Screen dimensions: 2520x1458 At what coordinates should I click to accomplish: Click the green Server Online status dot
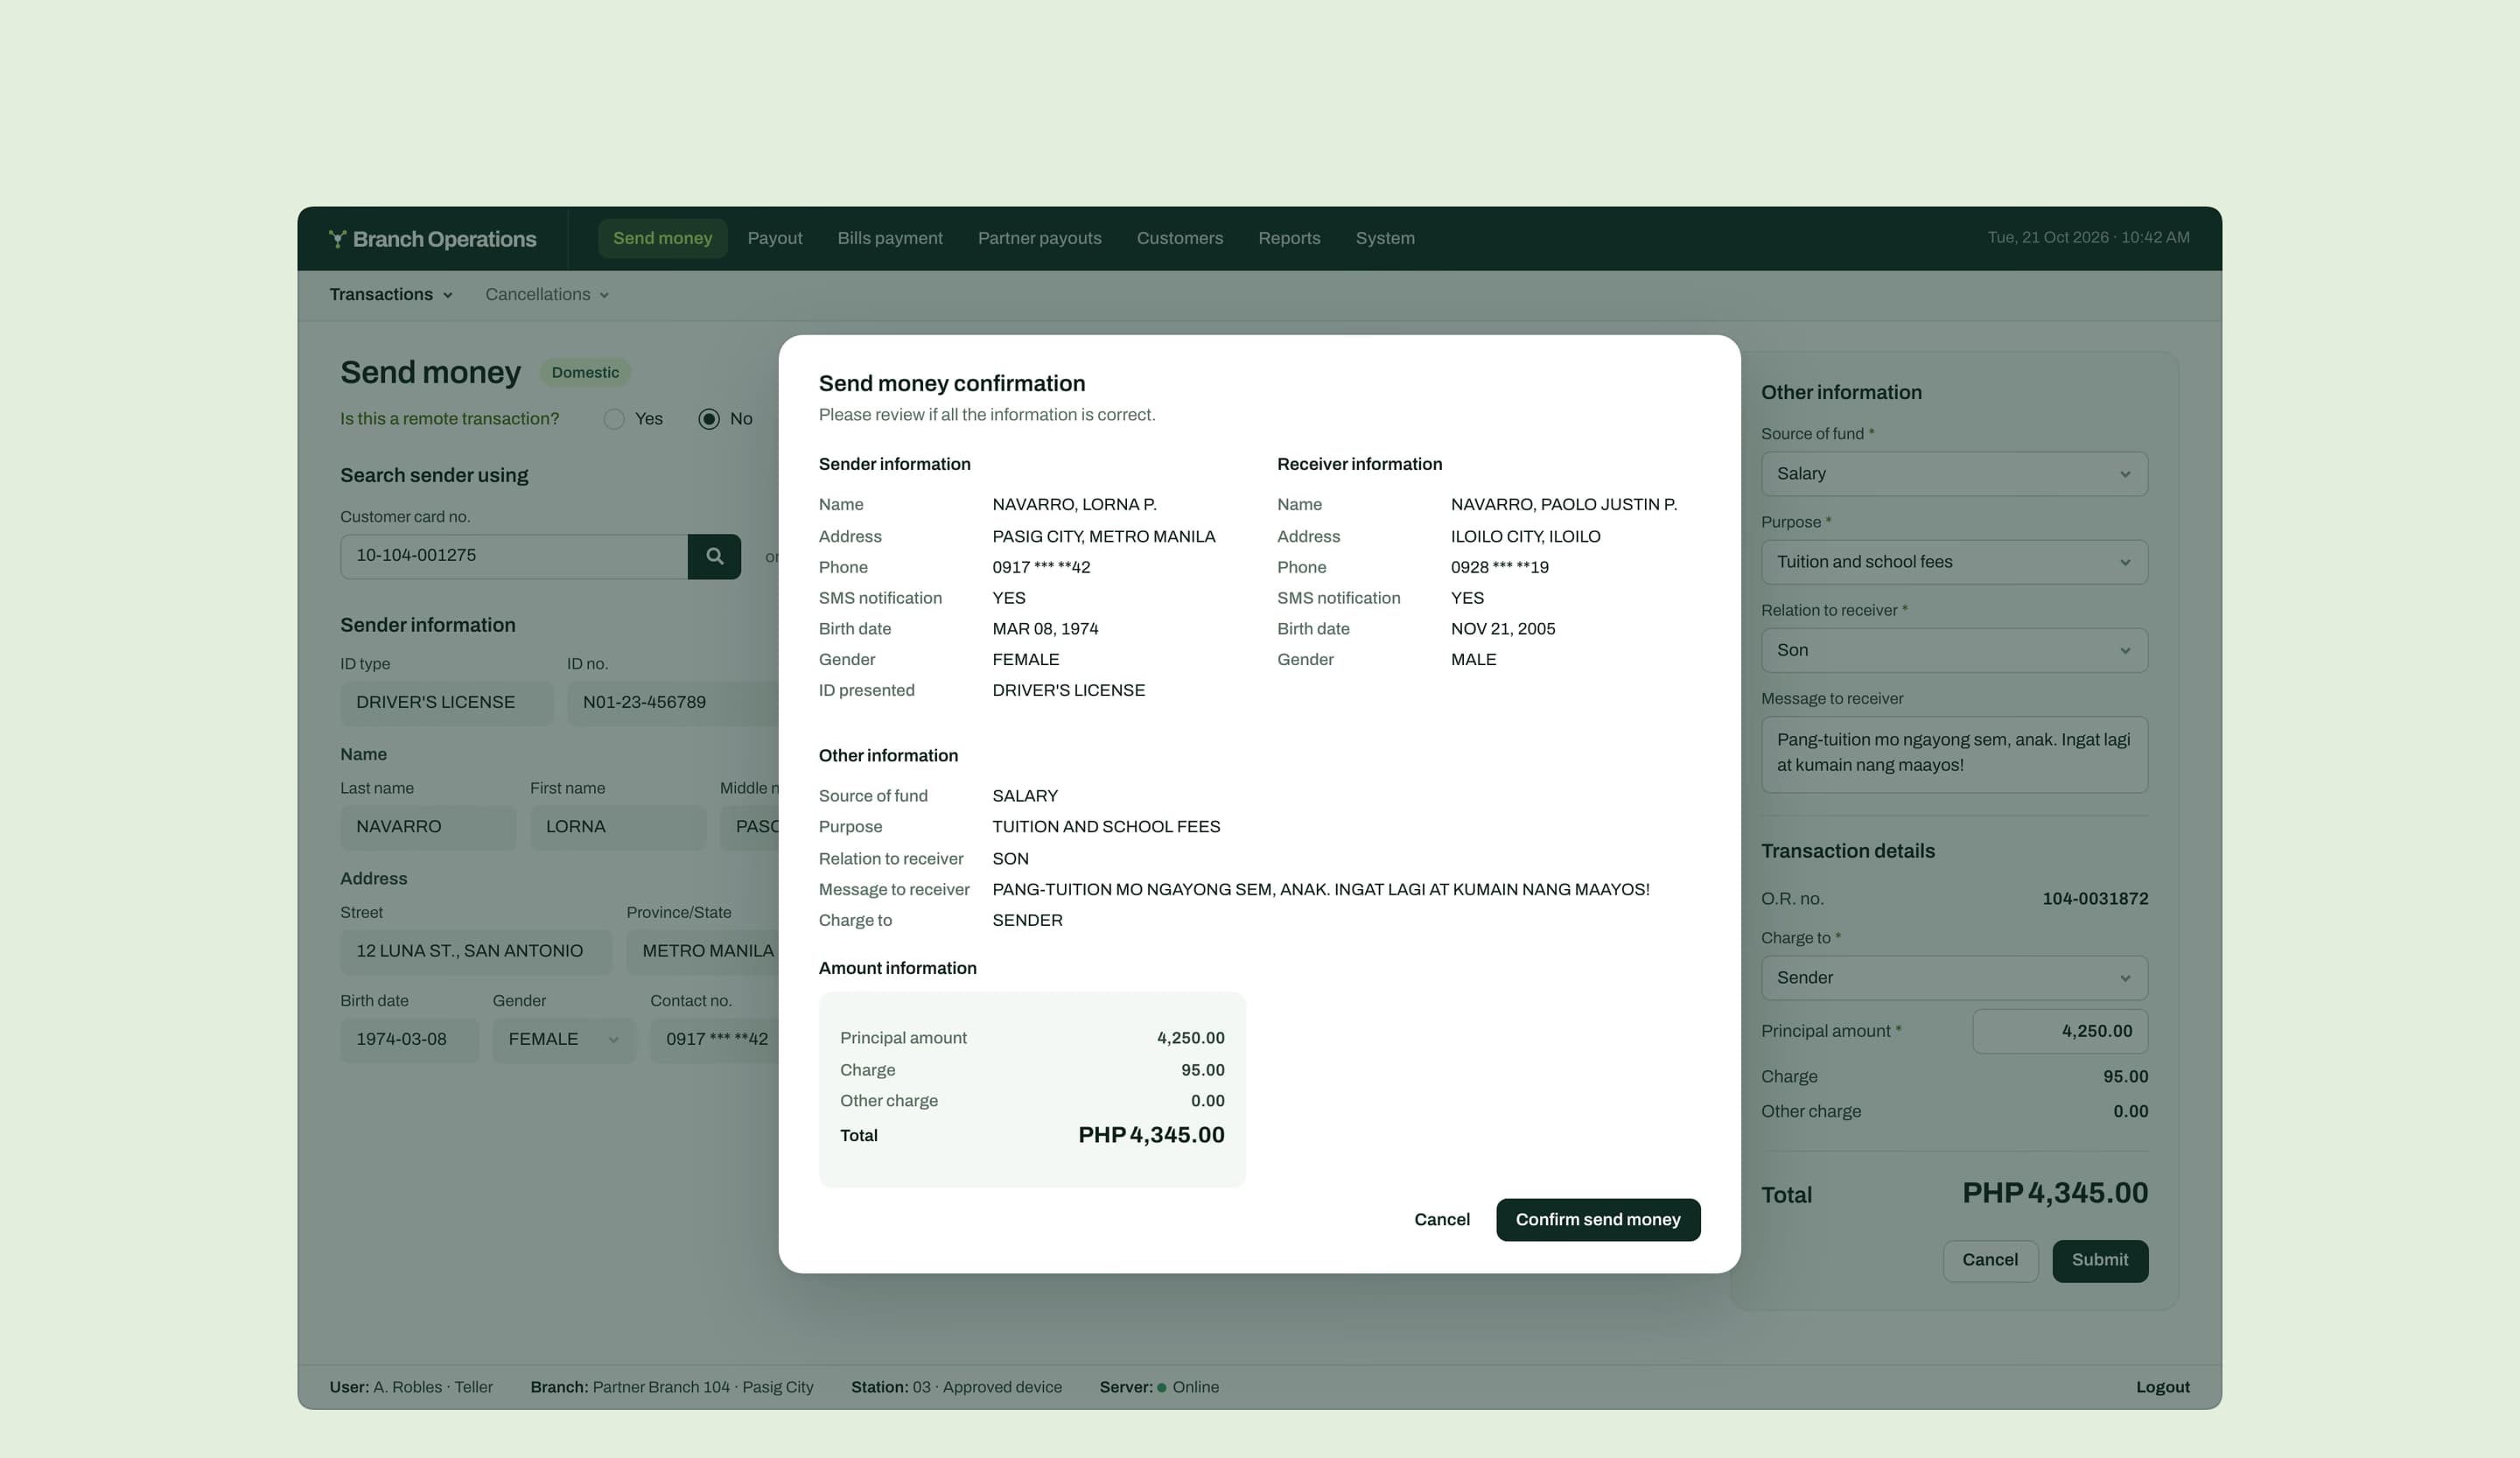1161,1388
